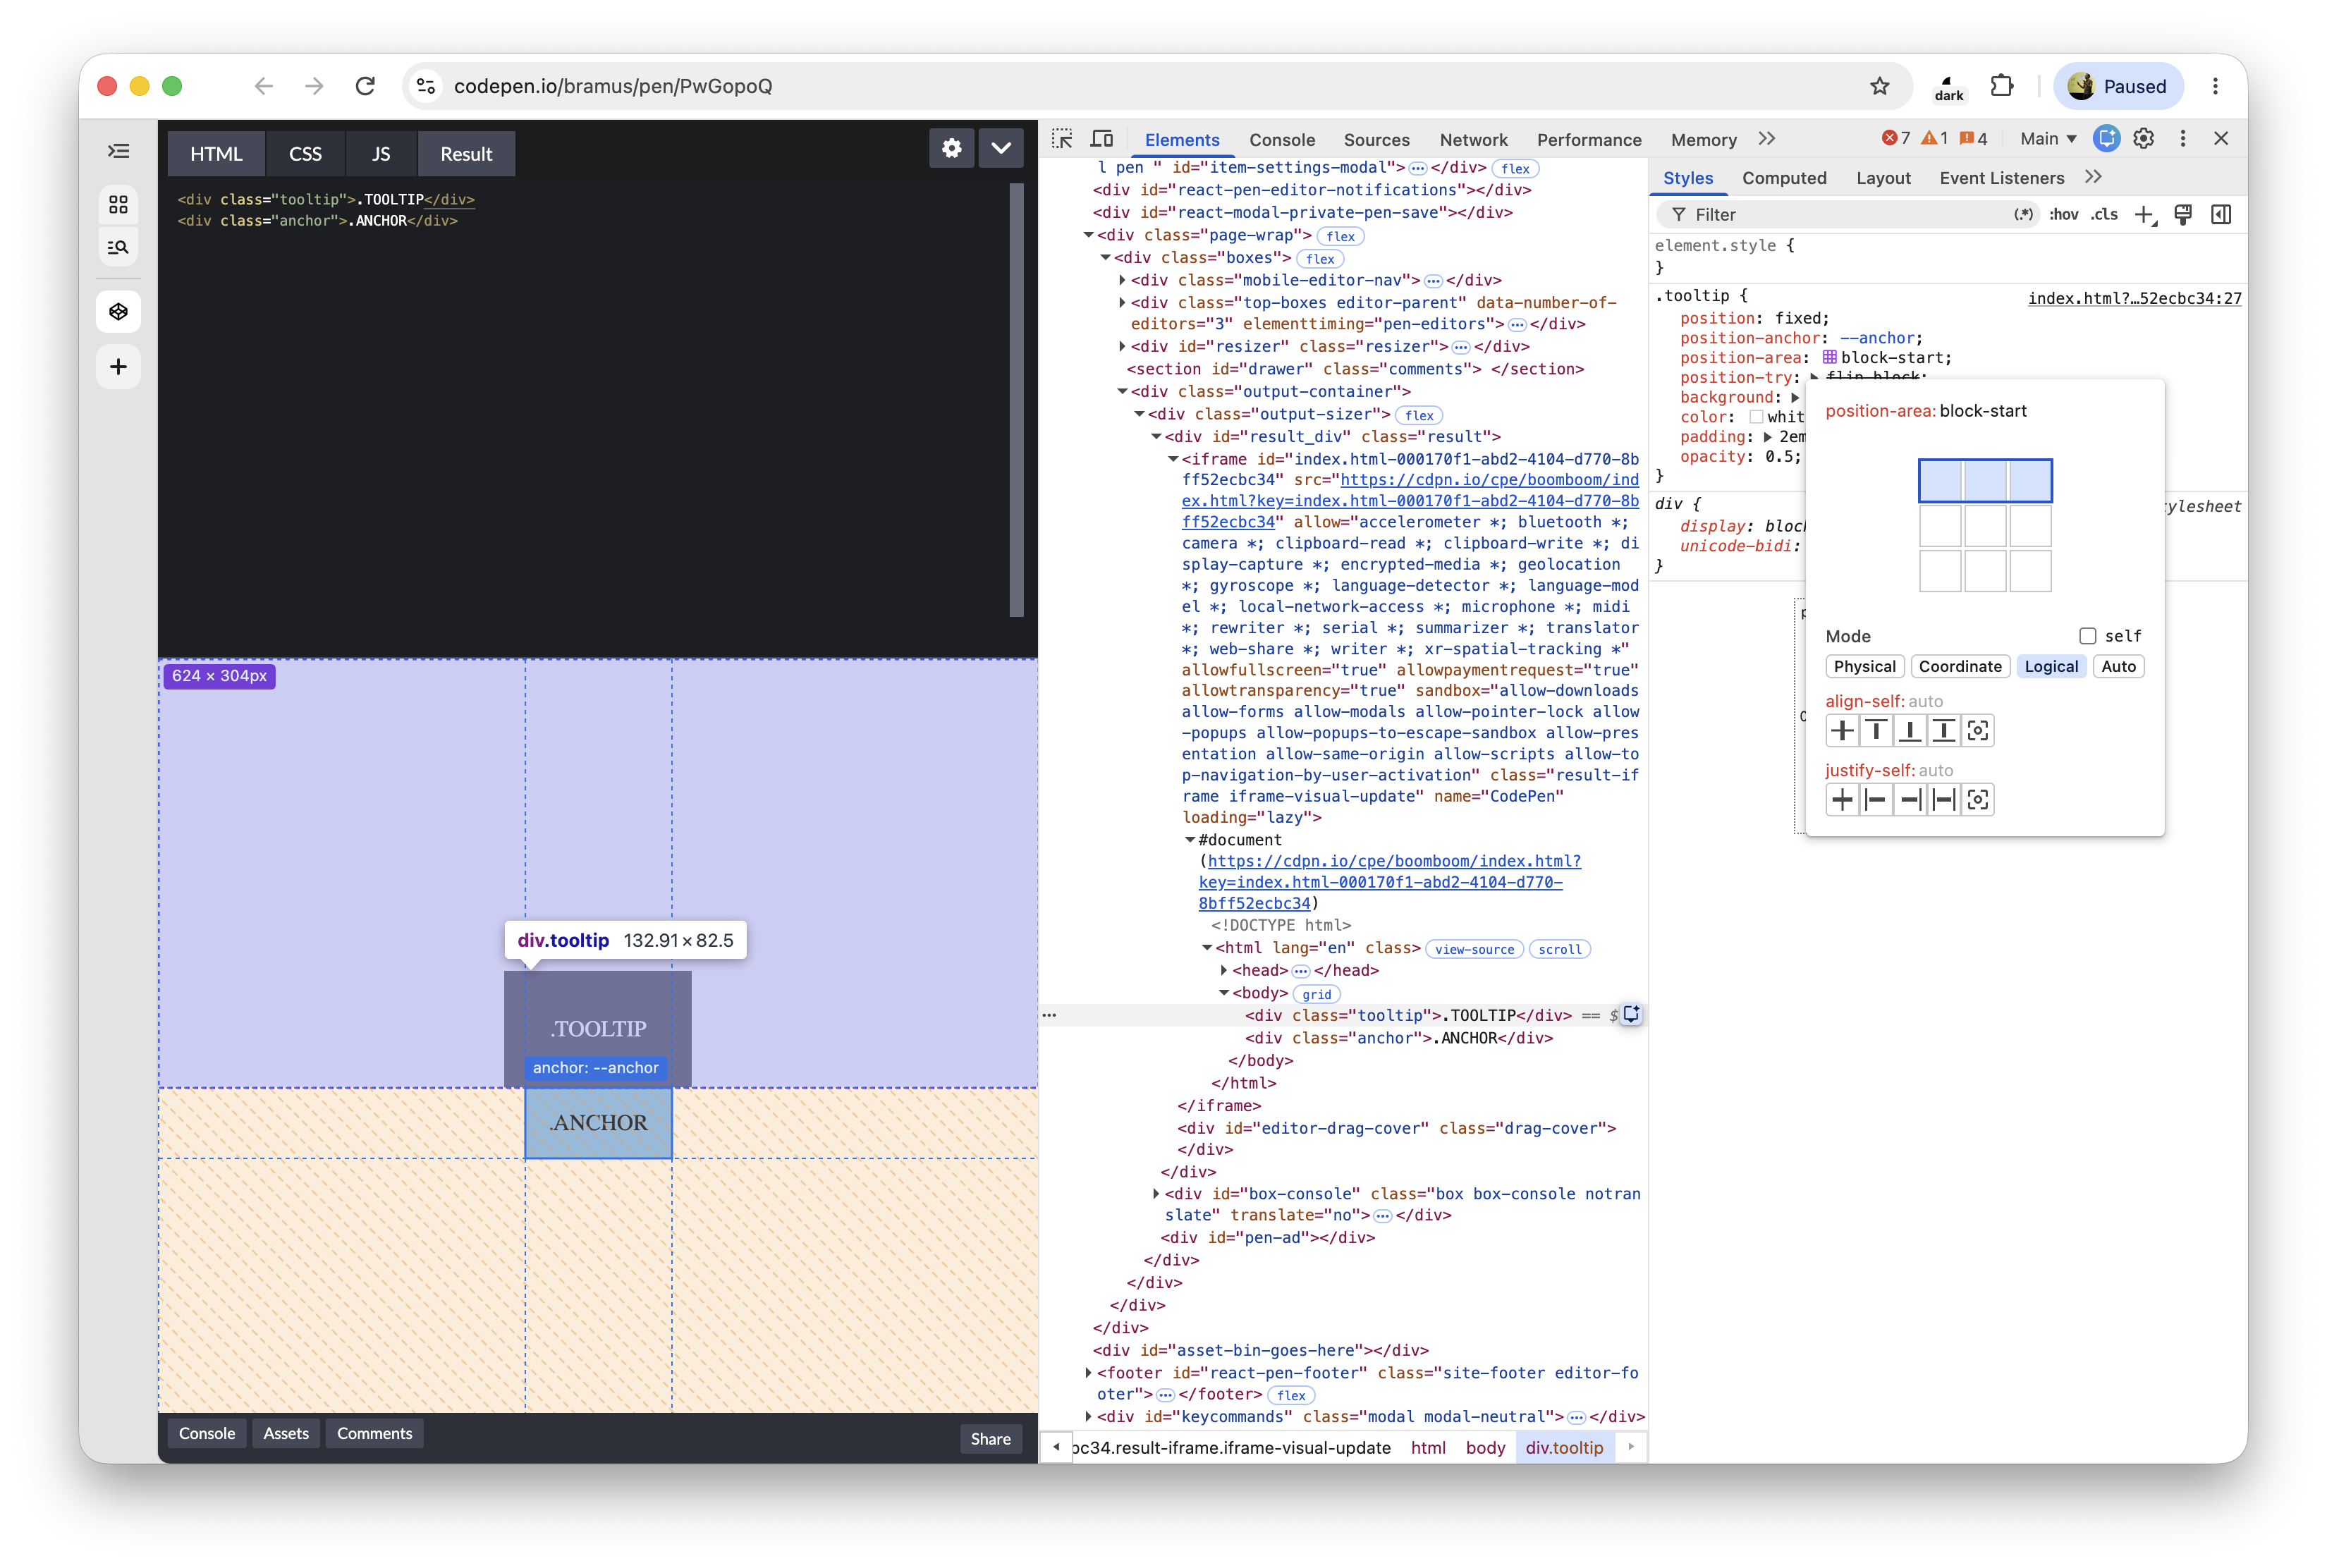
Task: Collapse the sidebar with the indent icon
Action: pos(118,151)
